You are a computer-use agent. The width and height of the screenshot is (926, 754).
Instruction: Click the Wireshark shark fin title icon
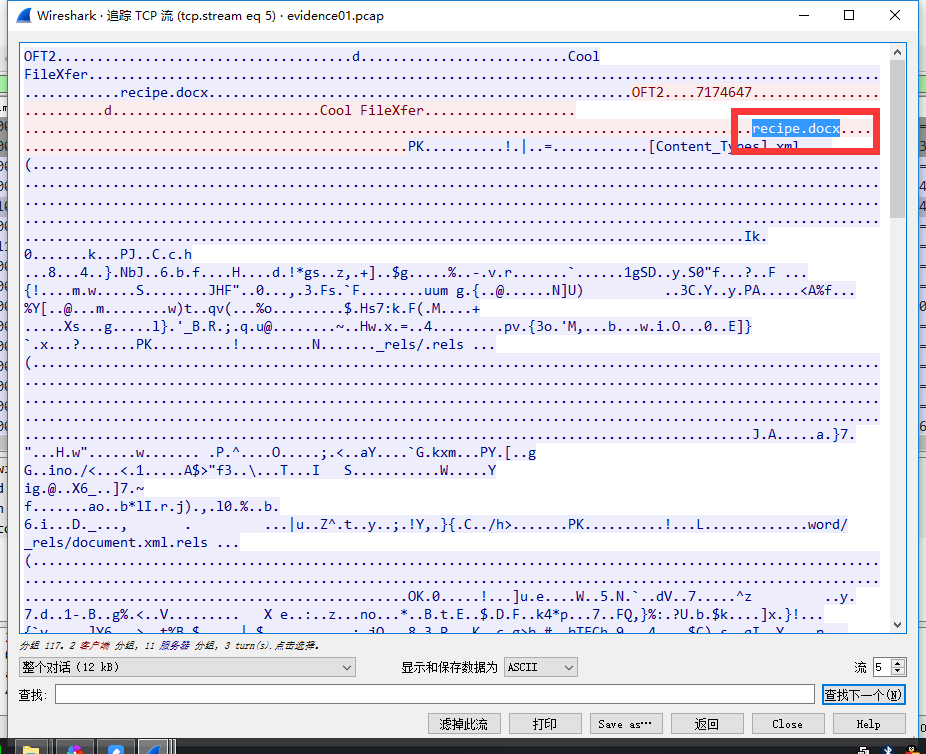pyautogui.click(x=24, y=15)
